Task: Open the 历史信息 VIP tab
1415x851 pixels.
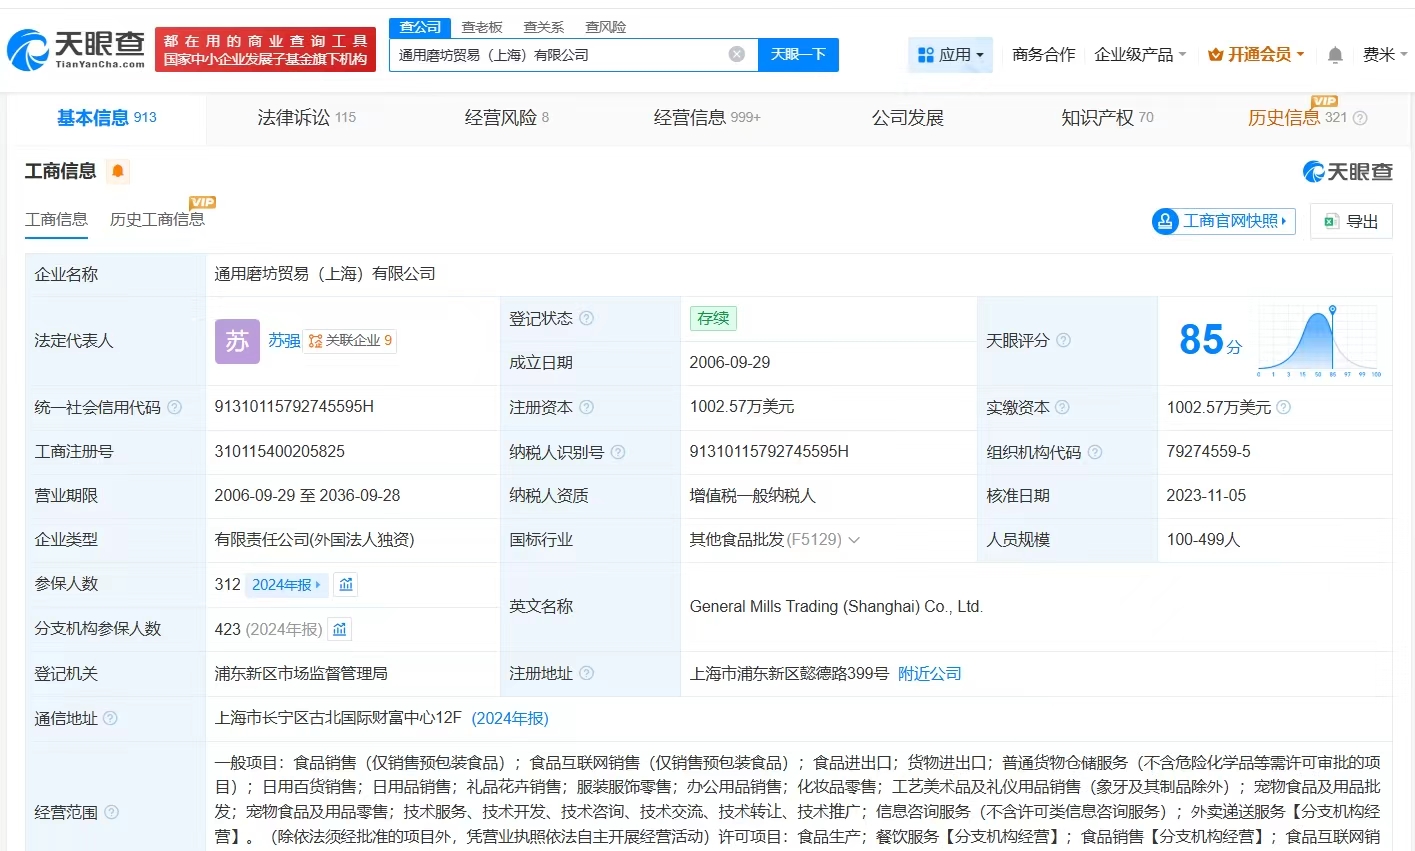Action: (x=1297, y=118)
